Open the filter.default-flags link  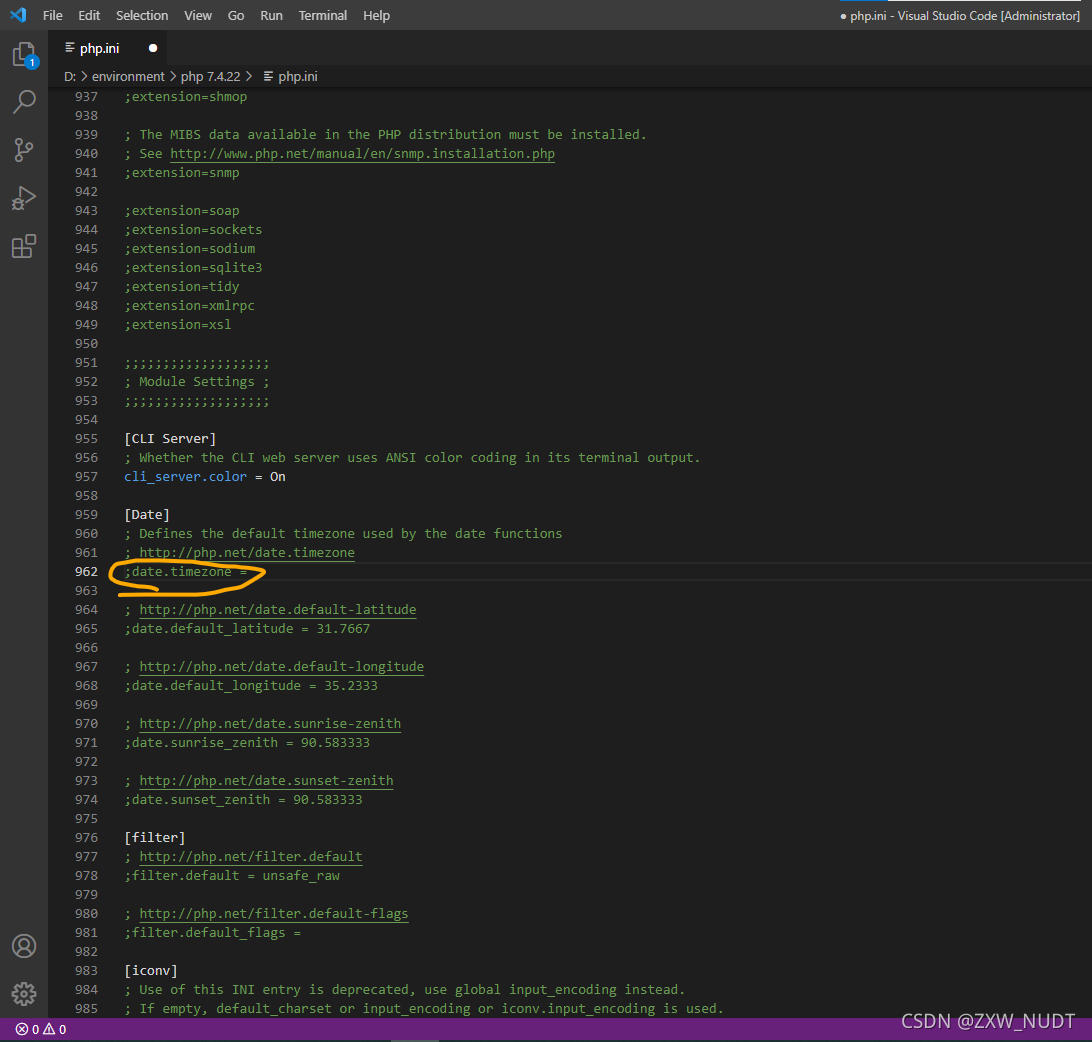pos(274,914)
